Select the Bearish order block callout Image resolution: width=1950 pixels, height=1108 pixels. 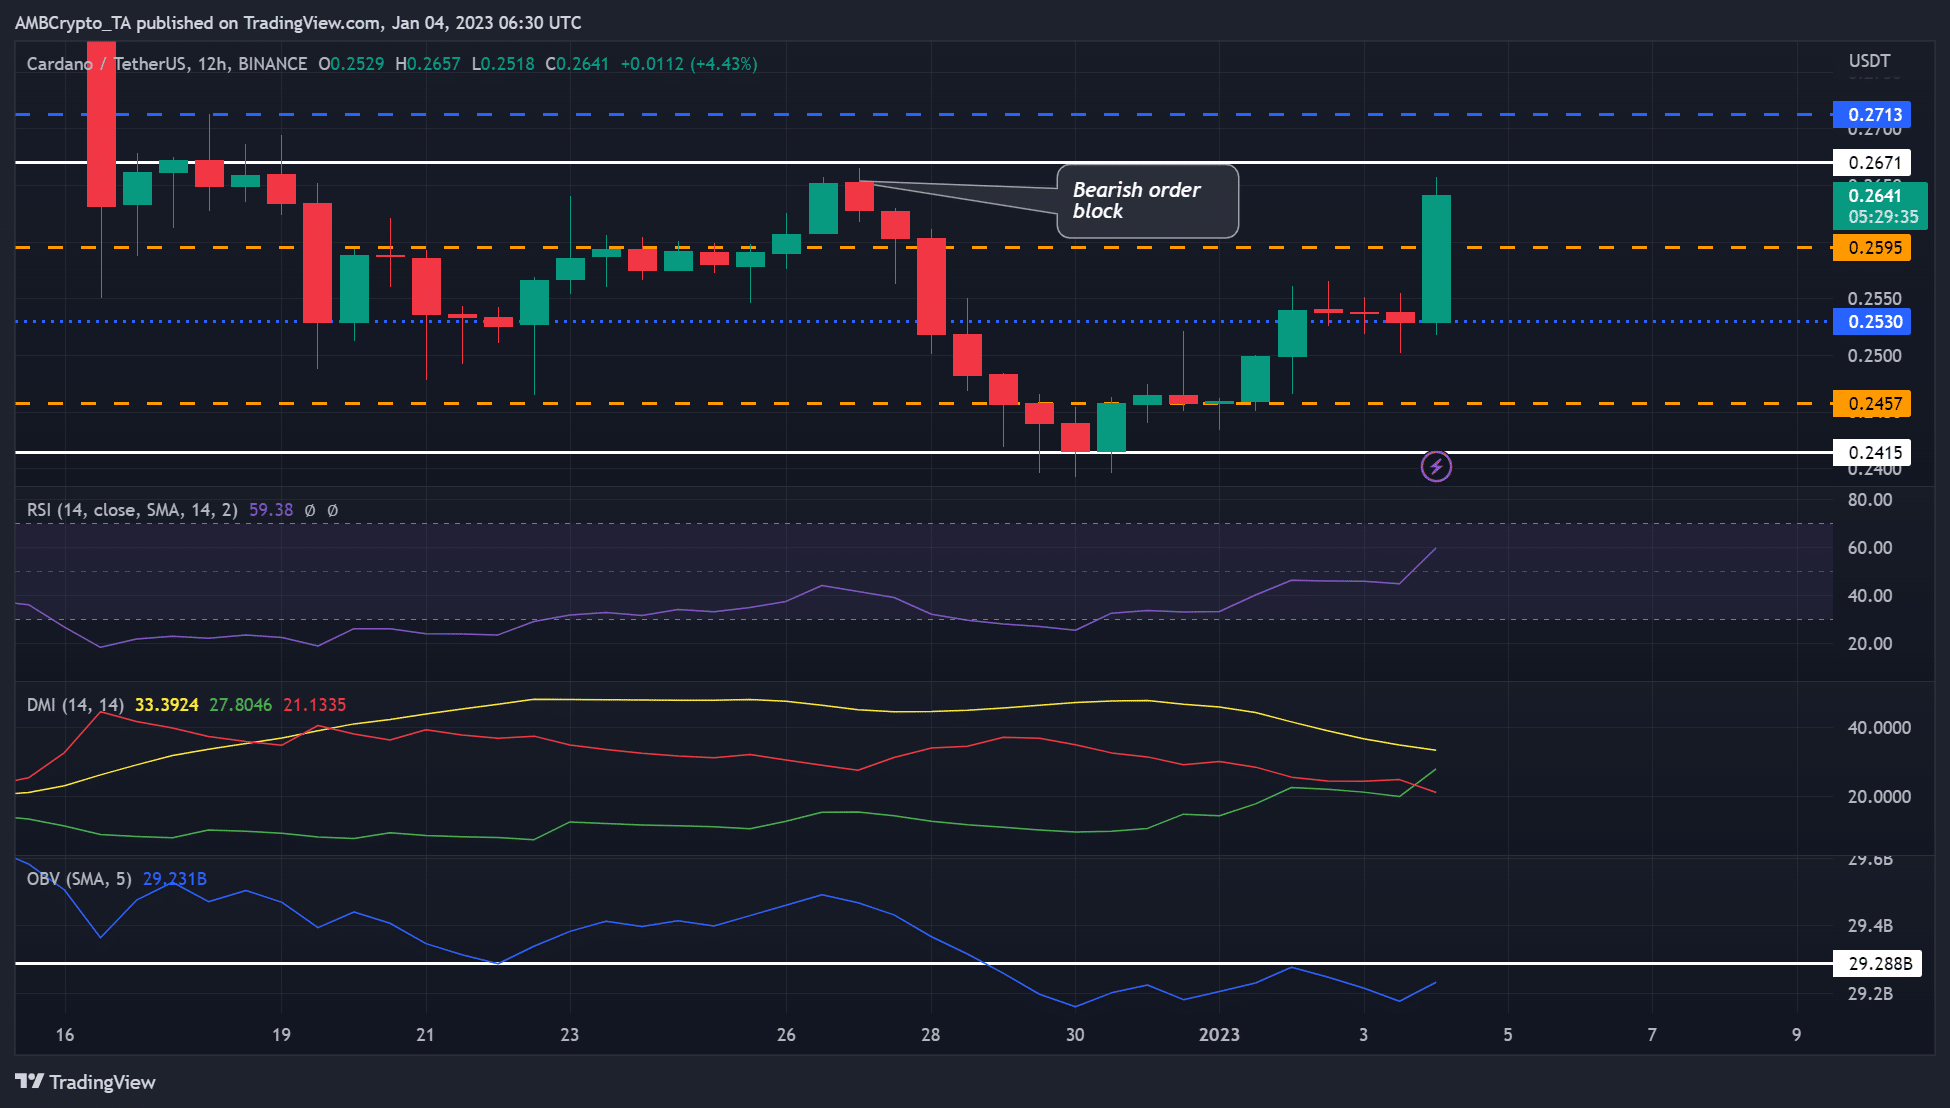tap(1147, 201)
